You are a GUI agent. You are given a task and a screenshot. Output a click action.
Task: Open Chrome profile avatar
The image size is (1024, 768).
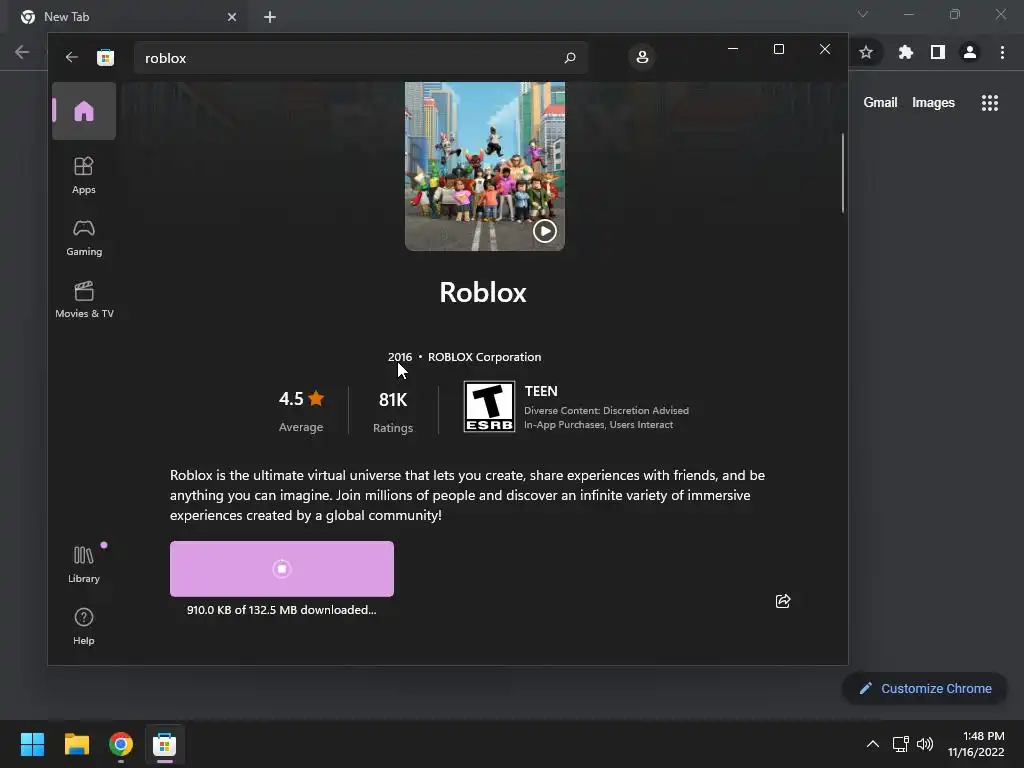tap(970, 52)
